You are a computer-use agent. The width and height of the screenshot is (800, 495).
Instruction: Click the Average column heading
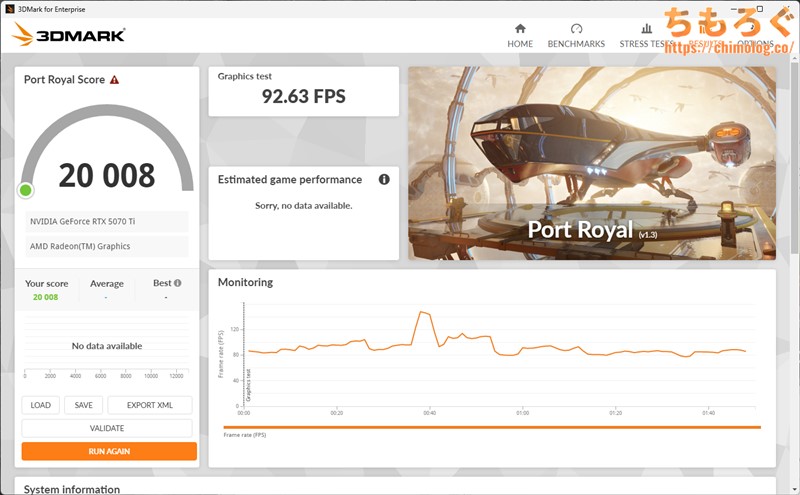(x=107, y=284)
